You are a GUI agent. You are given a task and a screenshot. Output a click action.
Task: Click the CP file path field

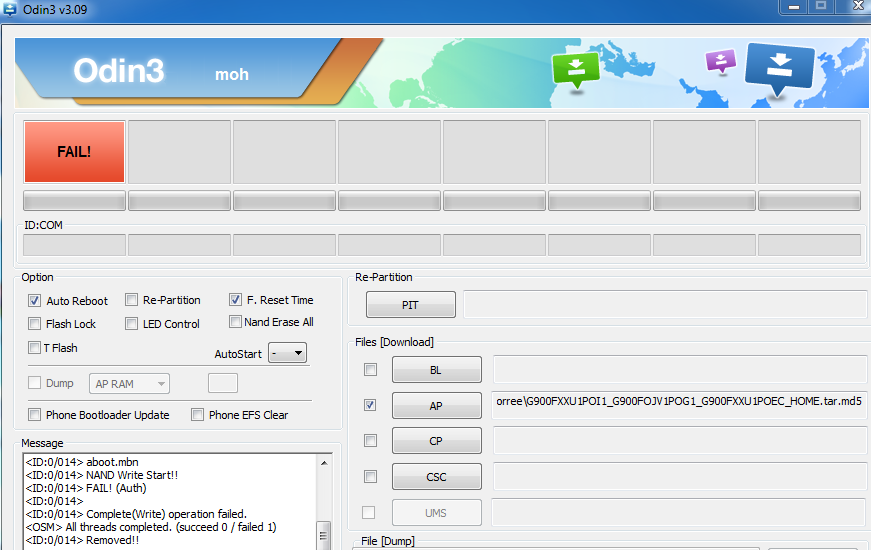point(679,441)
